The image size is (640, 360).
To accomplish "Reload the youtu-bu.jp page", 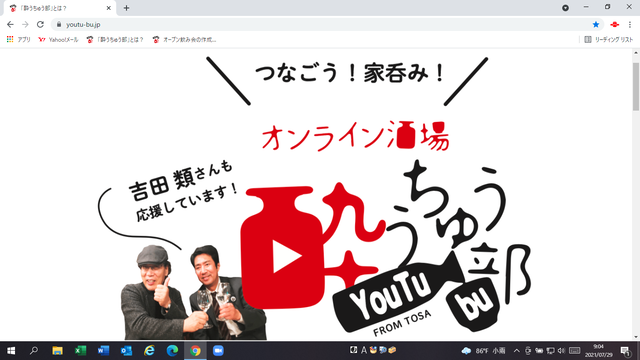I will pos(40,24).
